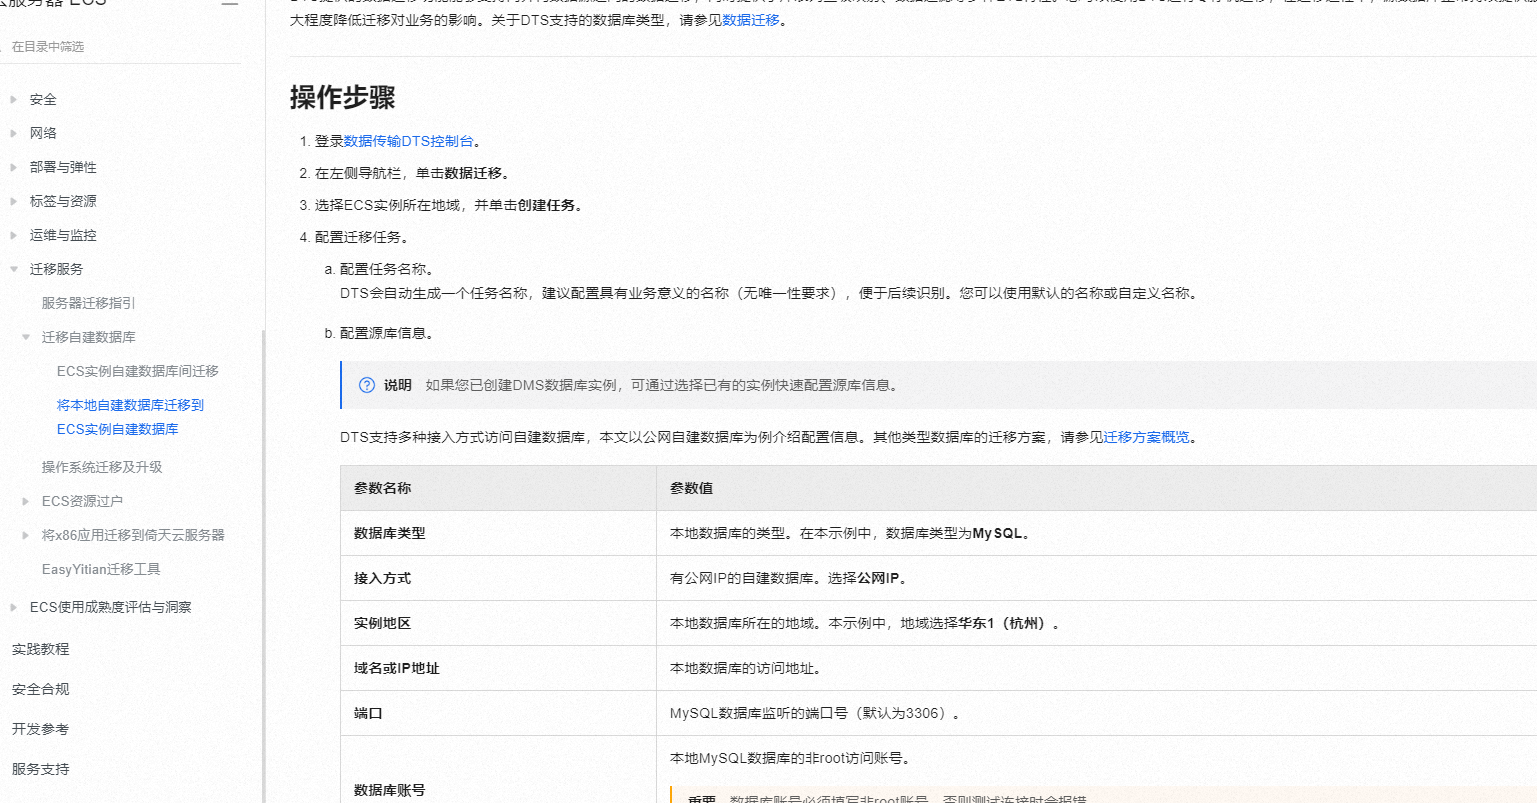Click the 说明 question-mark info icon

click(367, 385)
